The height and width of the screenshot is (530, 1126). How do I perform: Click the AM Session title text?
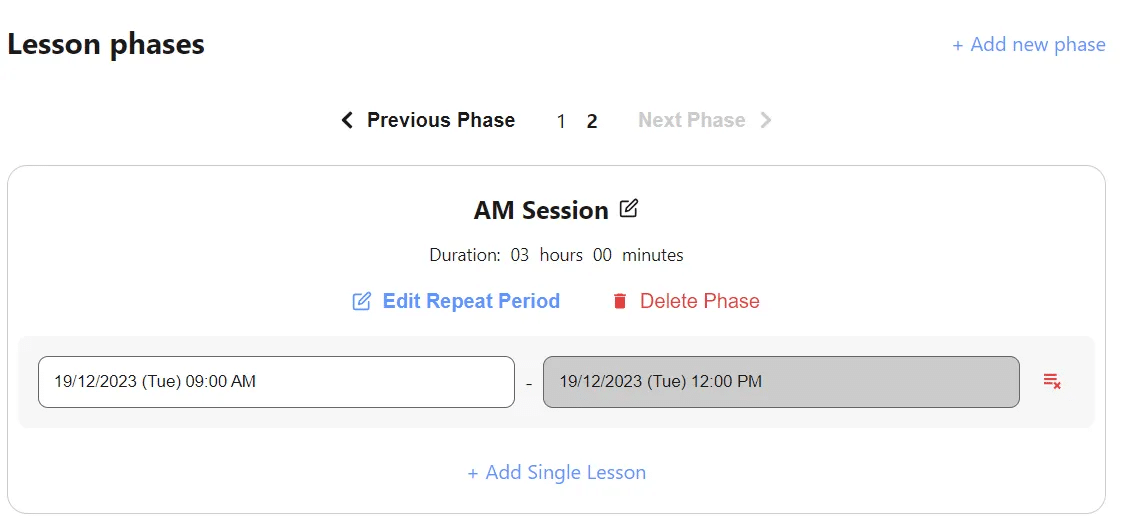[x=541, y=210]
